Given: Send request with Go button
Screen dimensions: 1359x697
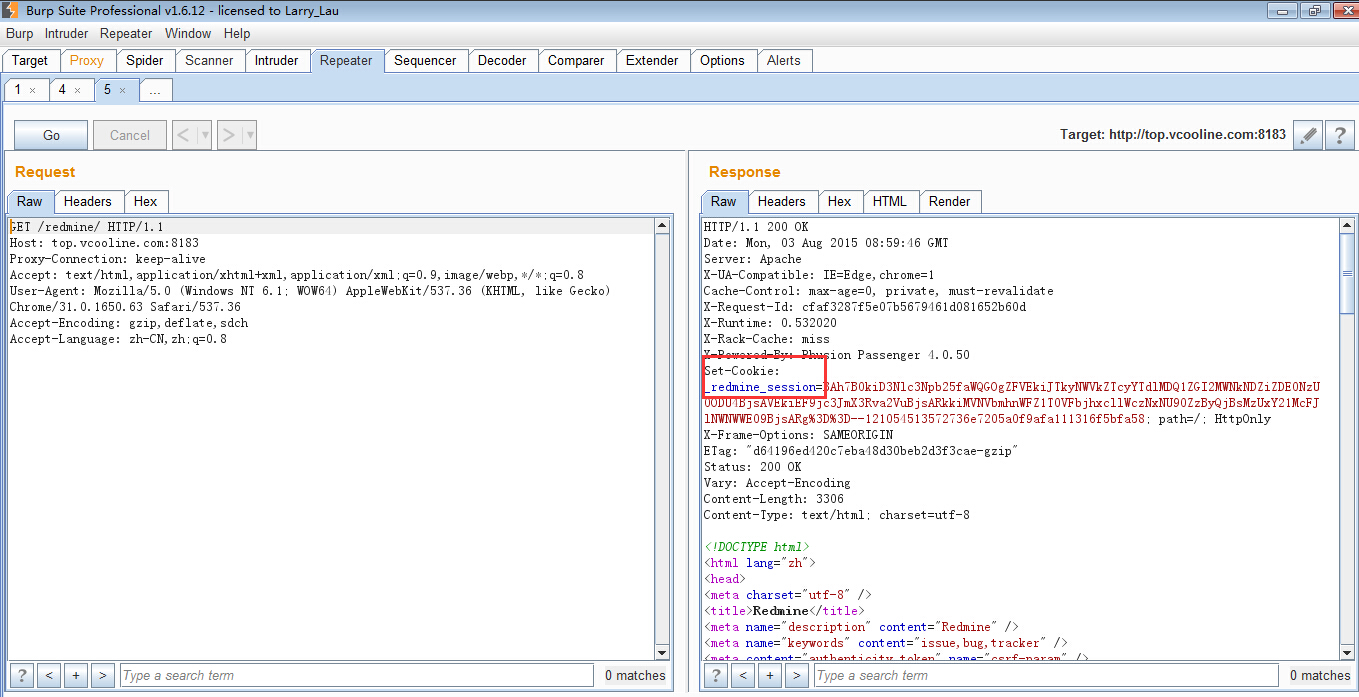Looking at the screenshot, I should 51,135.
